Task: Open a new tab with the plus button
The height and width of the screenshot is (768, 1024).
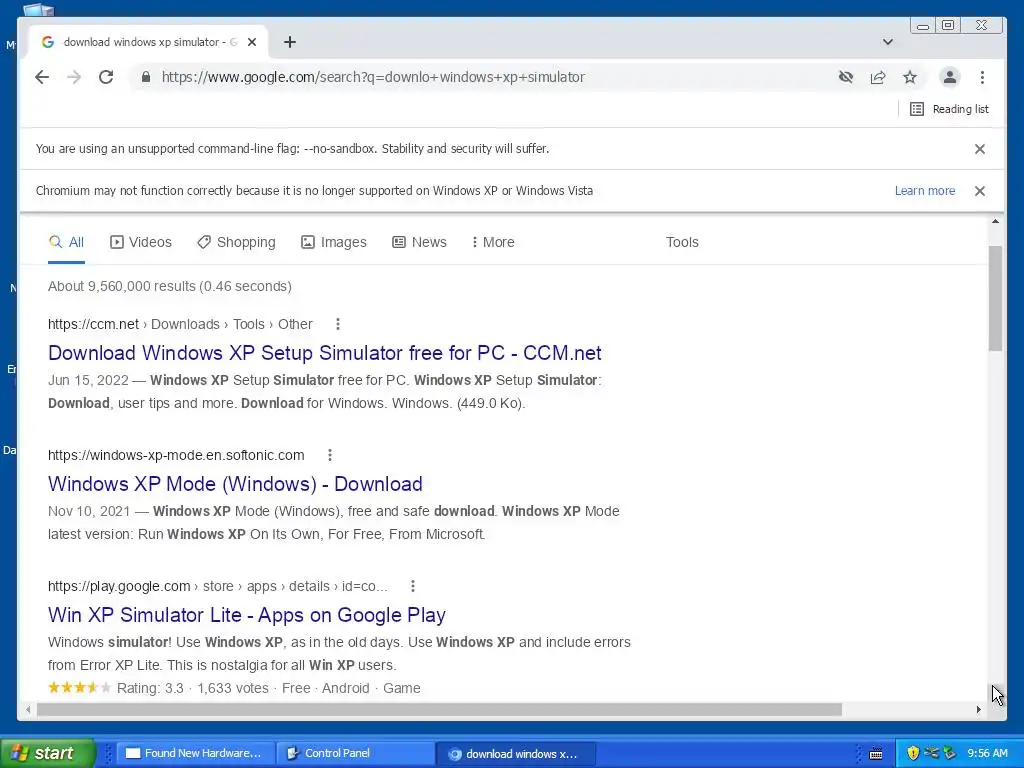Action: pos(290,42)
